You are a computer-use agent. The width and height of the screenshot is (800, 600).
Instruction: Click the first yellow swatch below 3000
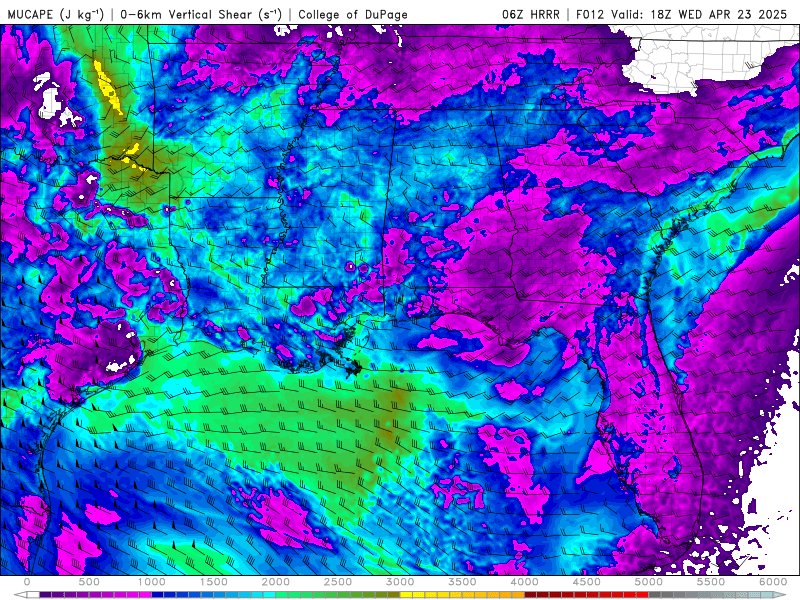coord(406,595)
